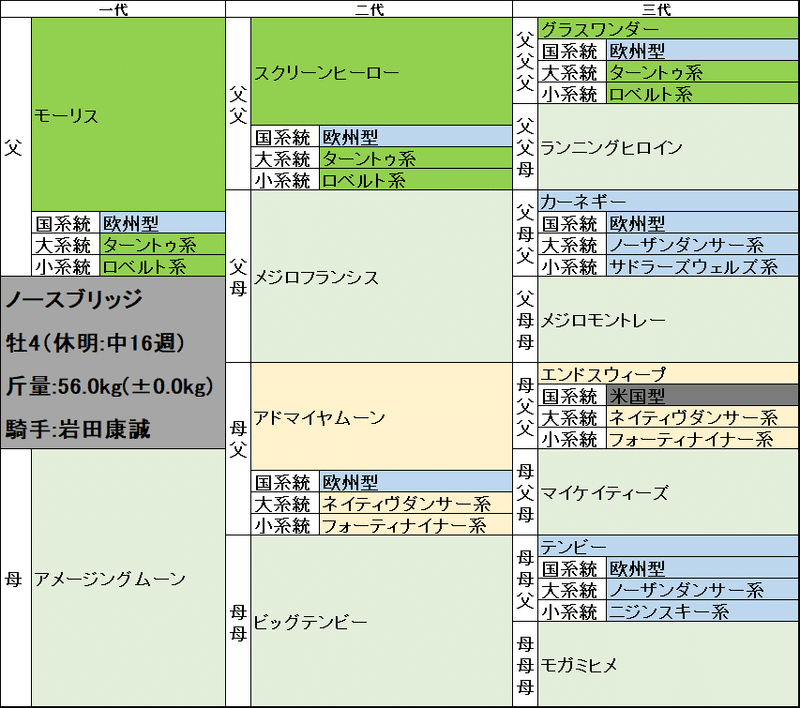Image resolution: width=800 pixels, height=708 pixels.
Task: Click the 父父 row label
Action: 238,104
